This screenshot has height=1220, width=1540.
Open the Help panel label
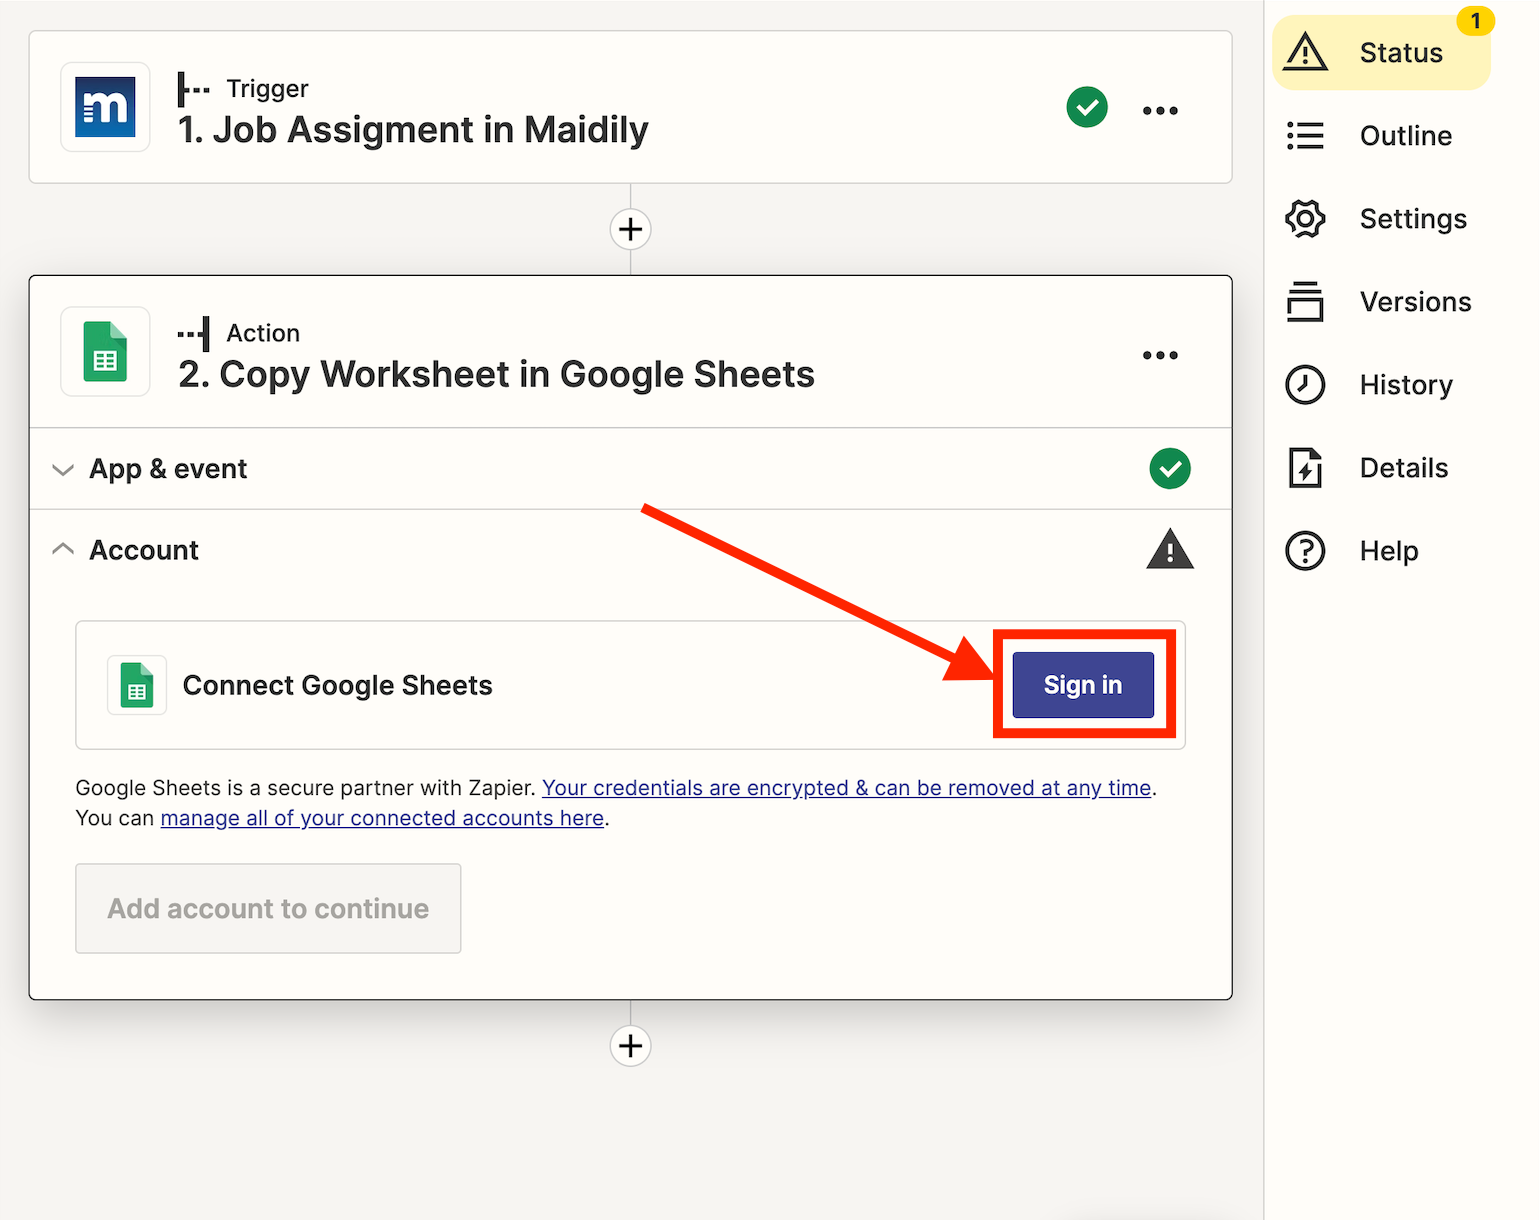[x=1389, y=551]
